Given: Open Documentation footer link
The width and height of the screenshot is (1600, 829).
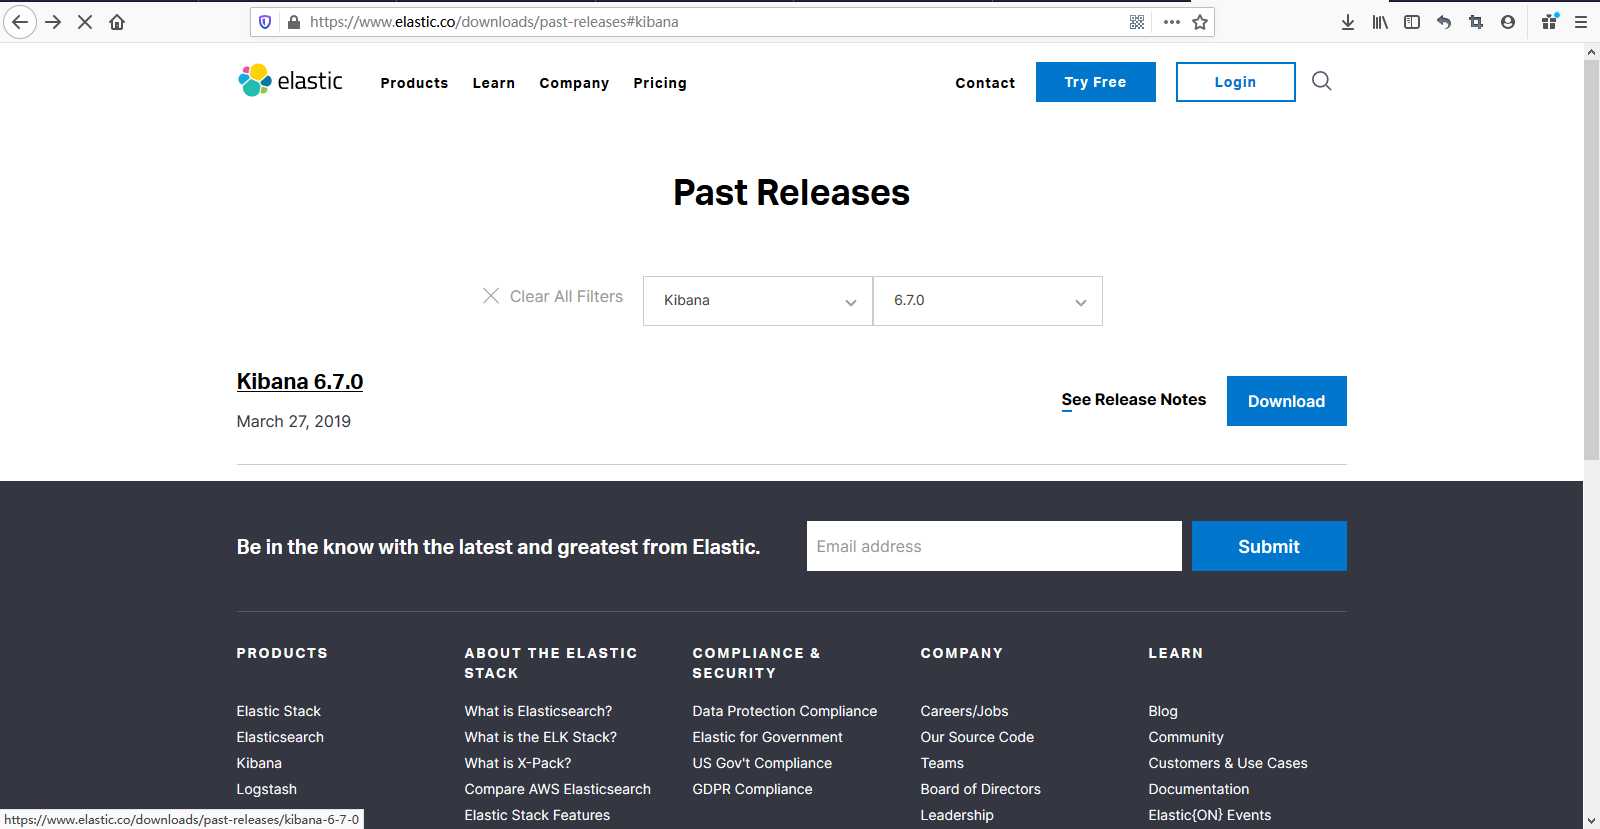Looking at the screenshot, I should tap(1199, 789).
